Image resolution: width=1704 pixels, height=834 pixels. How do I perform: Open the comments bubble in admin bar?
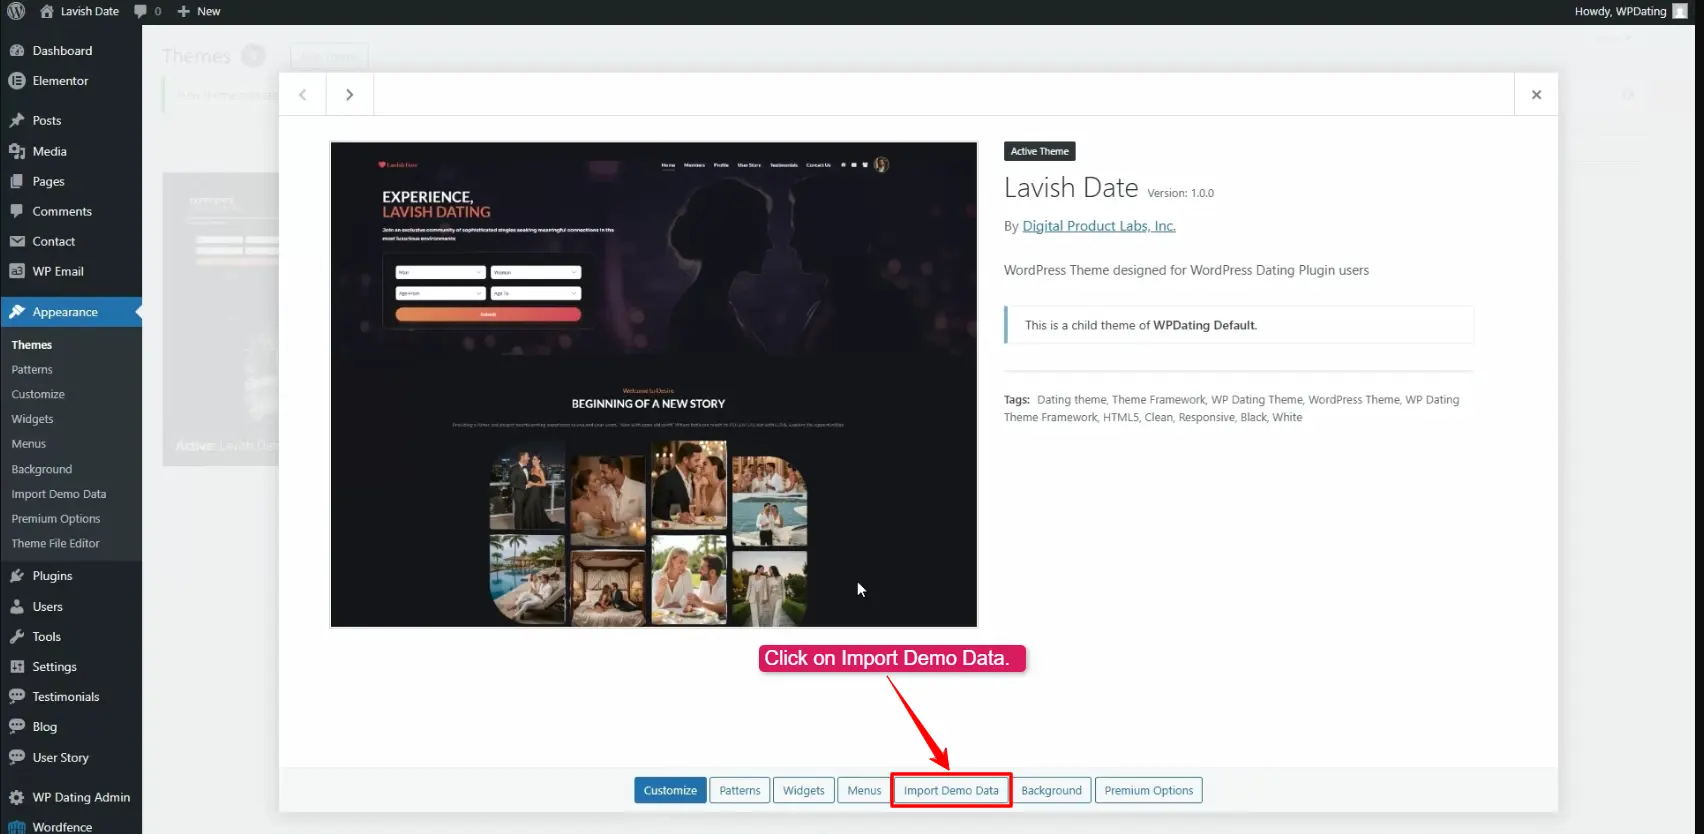pos(146,11)
